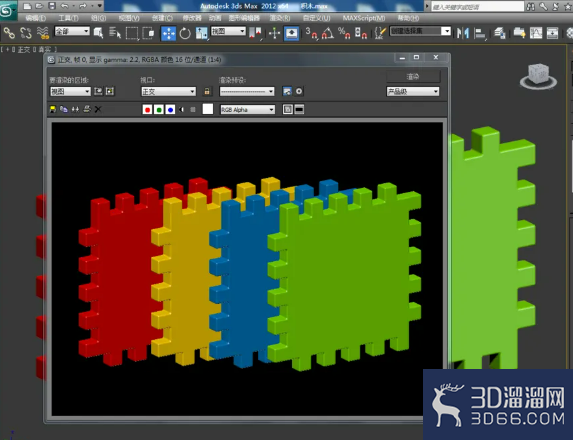Viewport: 573px width, 440px height.
Task: Open the MAXScript(M) menu
Action: 364,18
